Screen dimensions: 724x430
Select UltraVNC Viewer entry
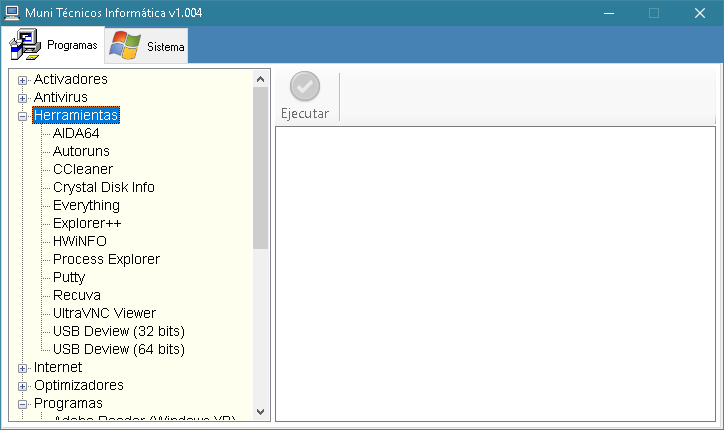click(x=105, y=314)
